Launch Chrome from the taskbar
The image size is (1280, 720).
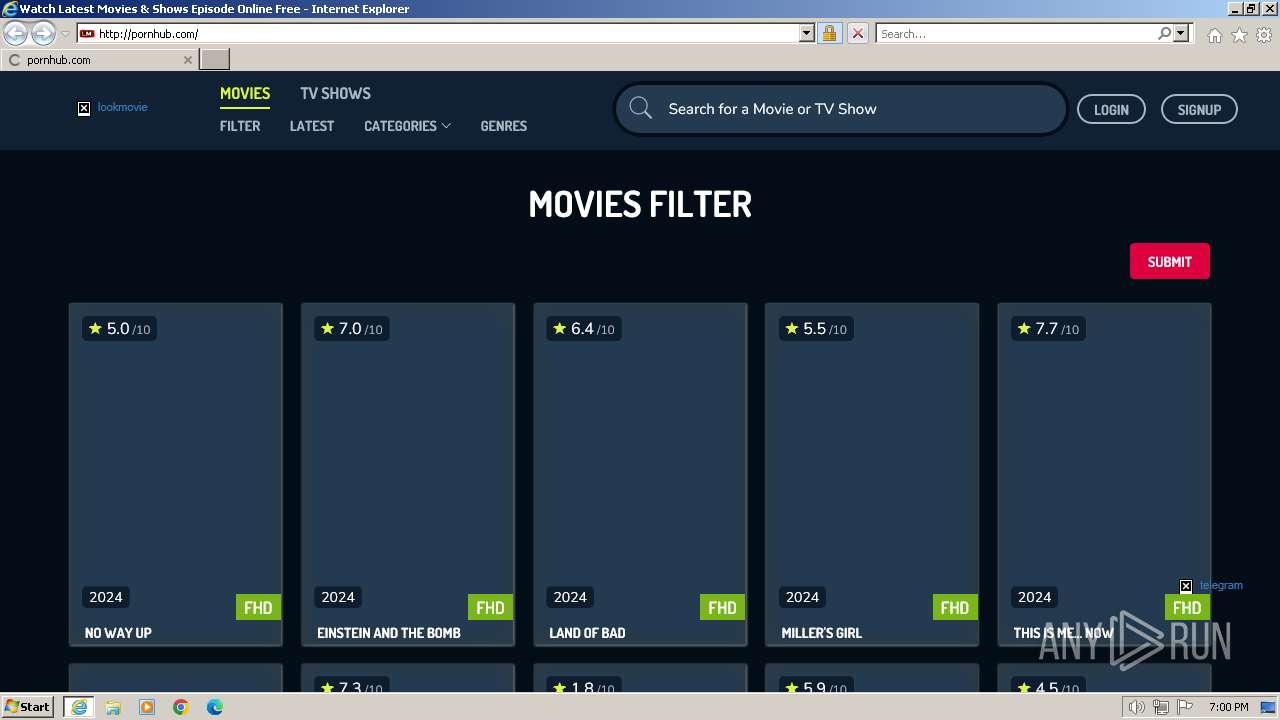click(181, 707)
